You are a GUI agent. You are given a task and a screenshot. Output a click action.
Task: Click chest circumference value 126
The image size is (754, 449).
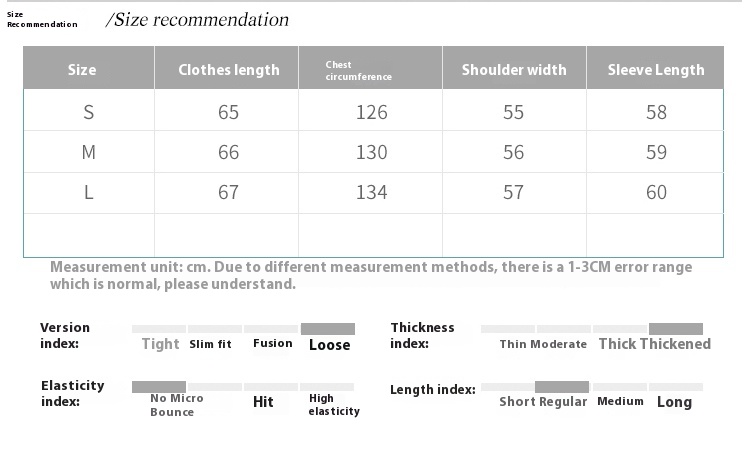click(x=372, y=112)
